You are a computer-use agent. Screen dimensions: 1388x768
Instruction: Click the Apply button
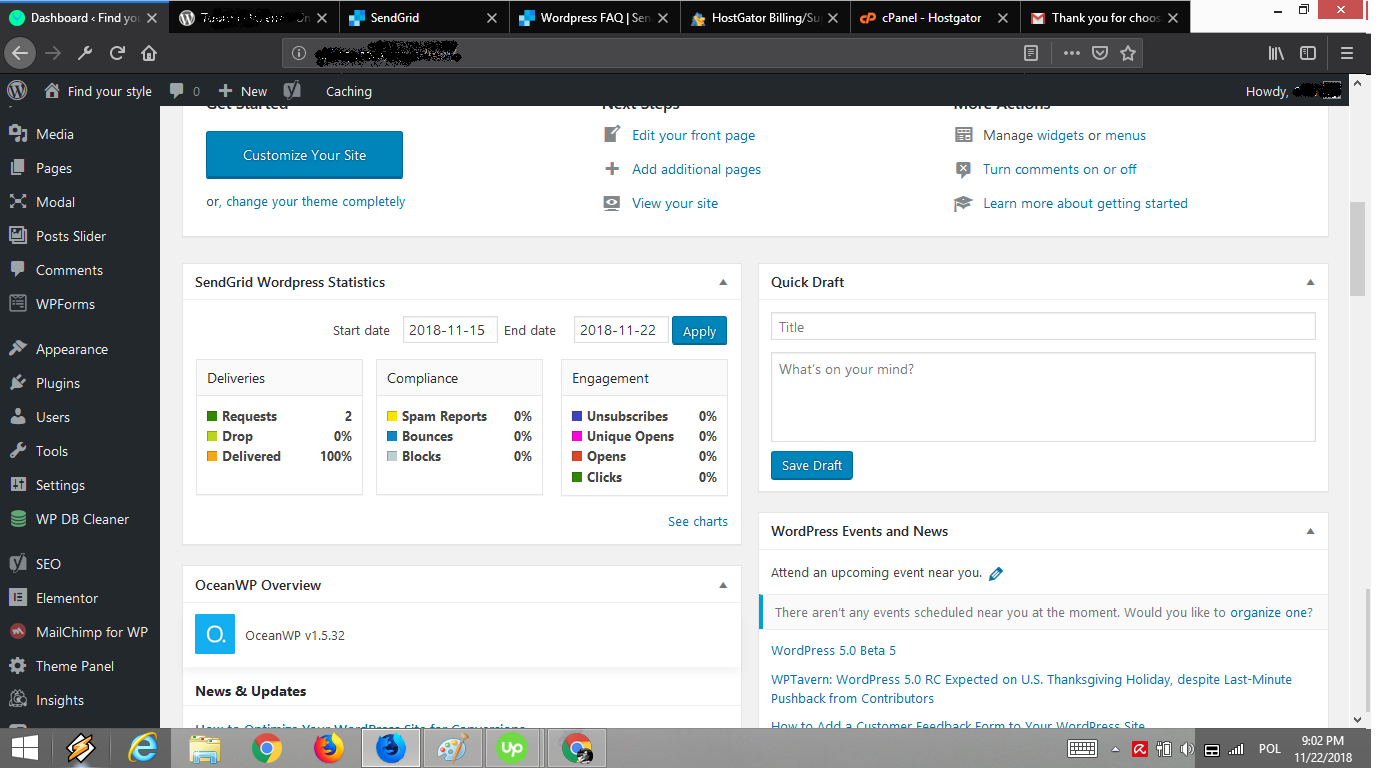coord(699,331)
